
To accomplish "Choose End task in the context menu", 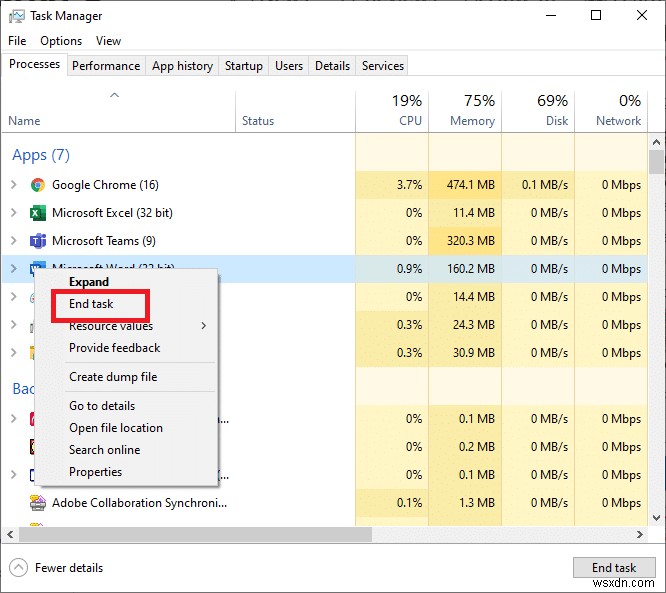I will (91, 304).
